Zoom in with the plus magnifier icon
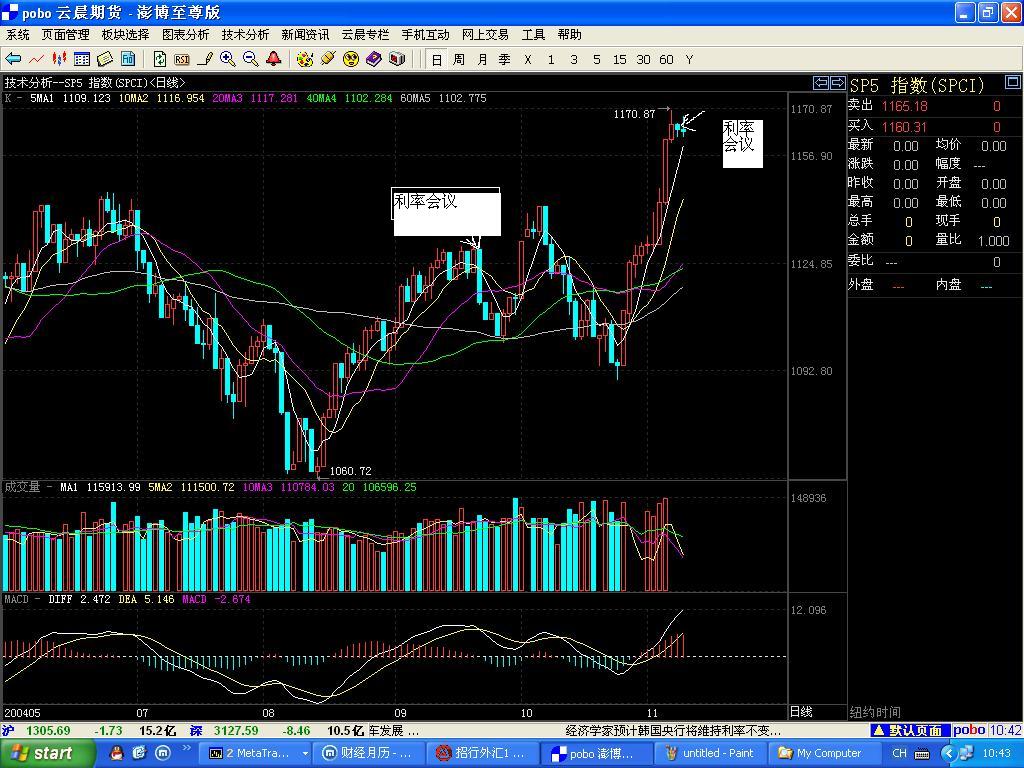1024x768 pixels. (x=228, y=59)
